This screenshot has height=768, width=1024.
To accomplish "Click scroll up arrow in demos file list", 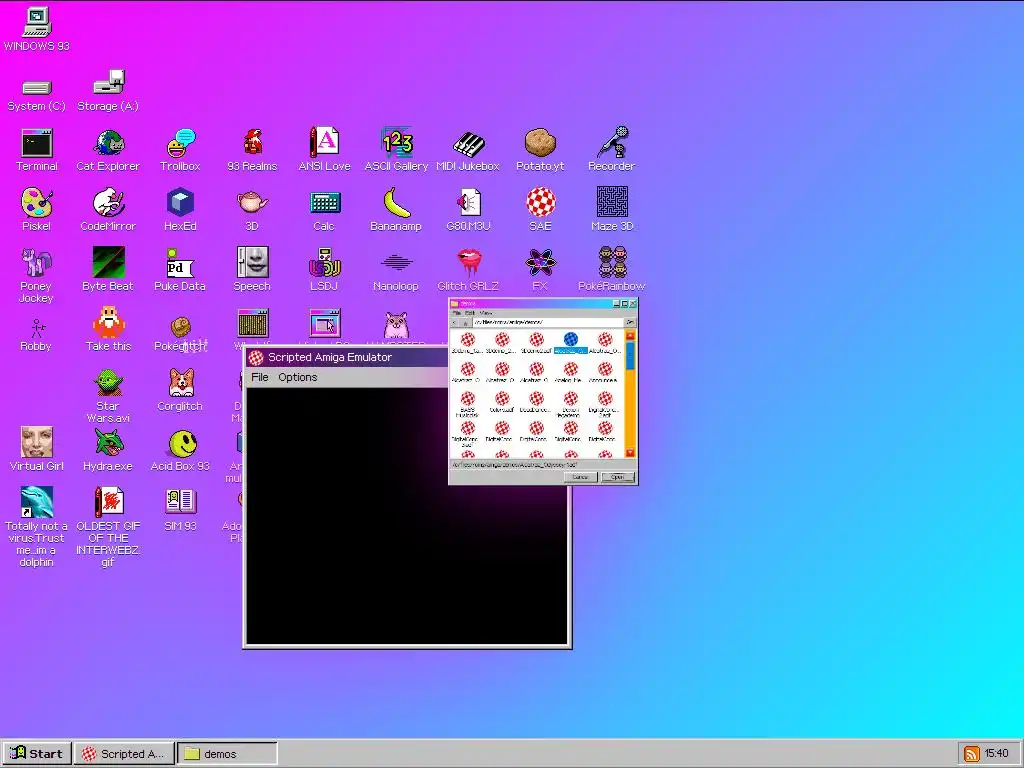I will point(630,336).
